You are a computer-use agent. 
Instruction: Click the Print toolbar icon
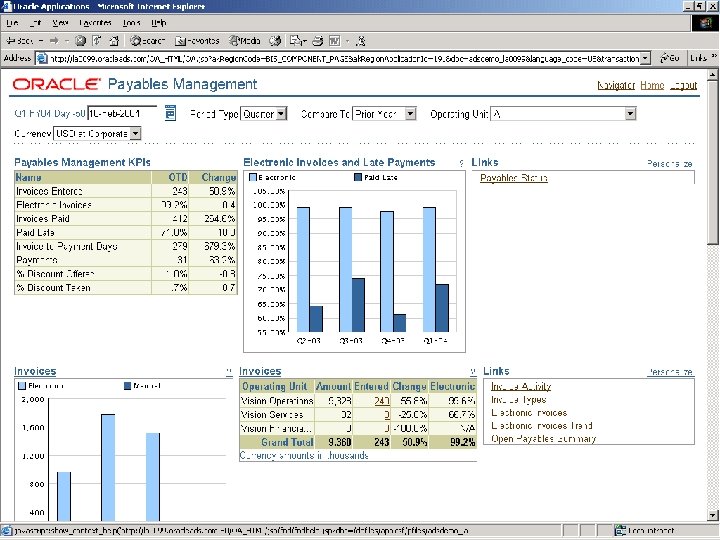318,41
